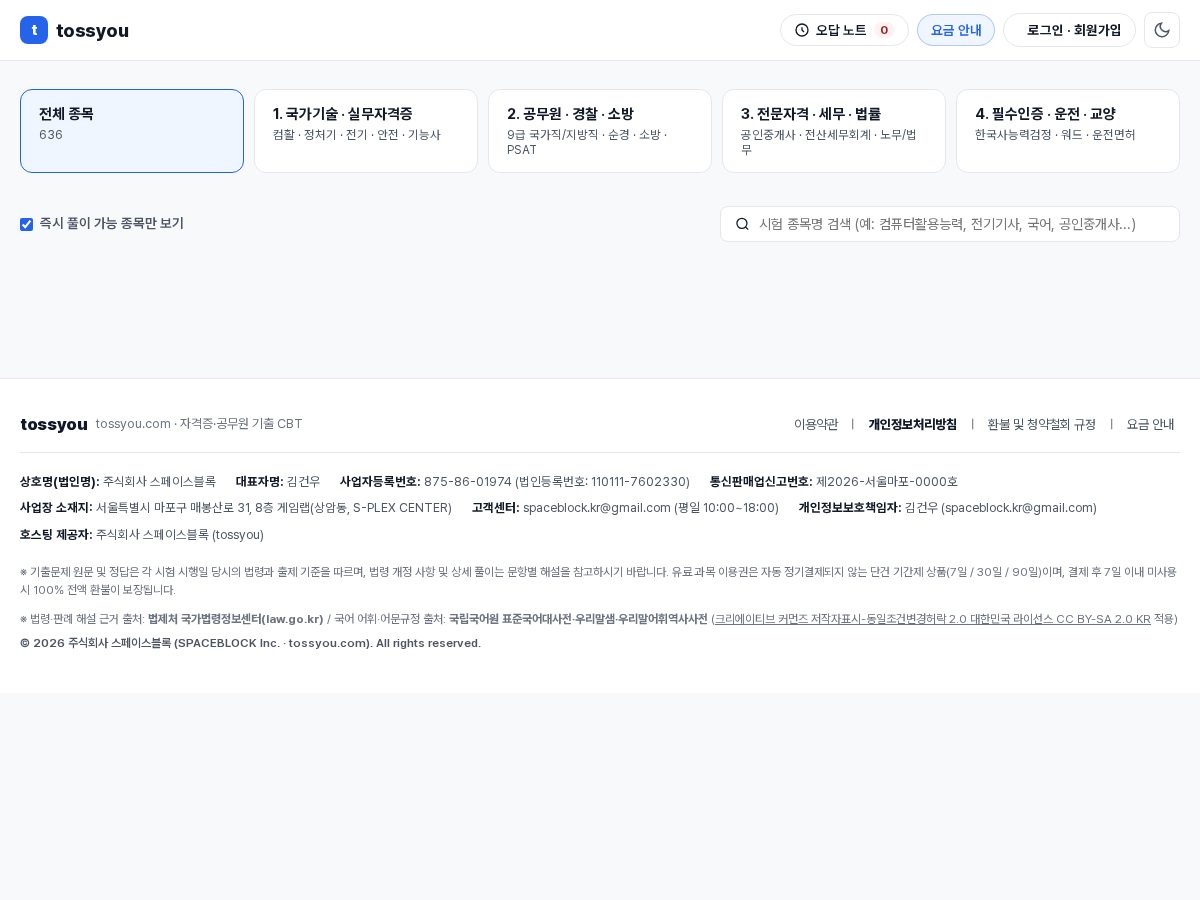Click the clock icon in 오답 노트

tap(802, 30)
